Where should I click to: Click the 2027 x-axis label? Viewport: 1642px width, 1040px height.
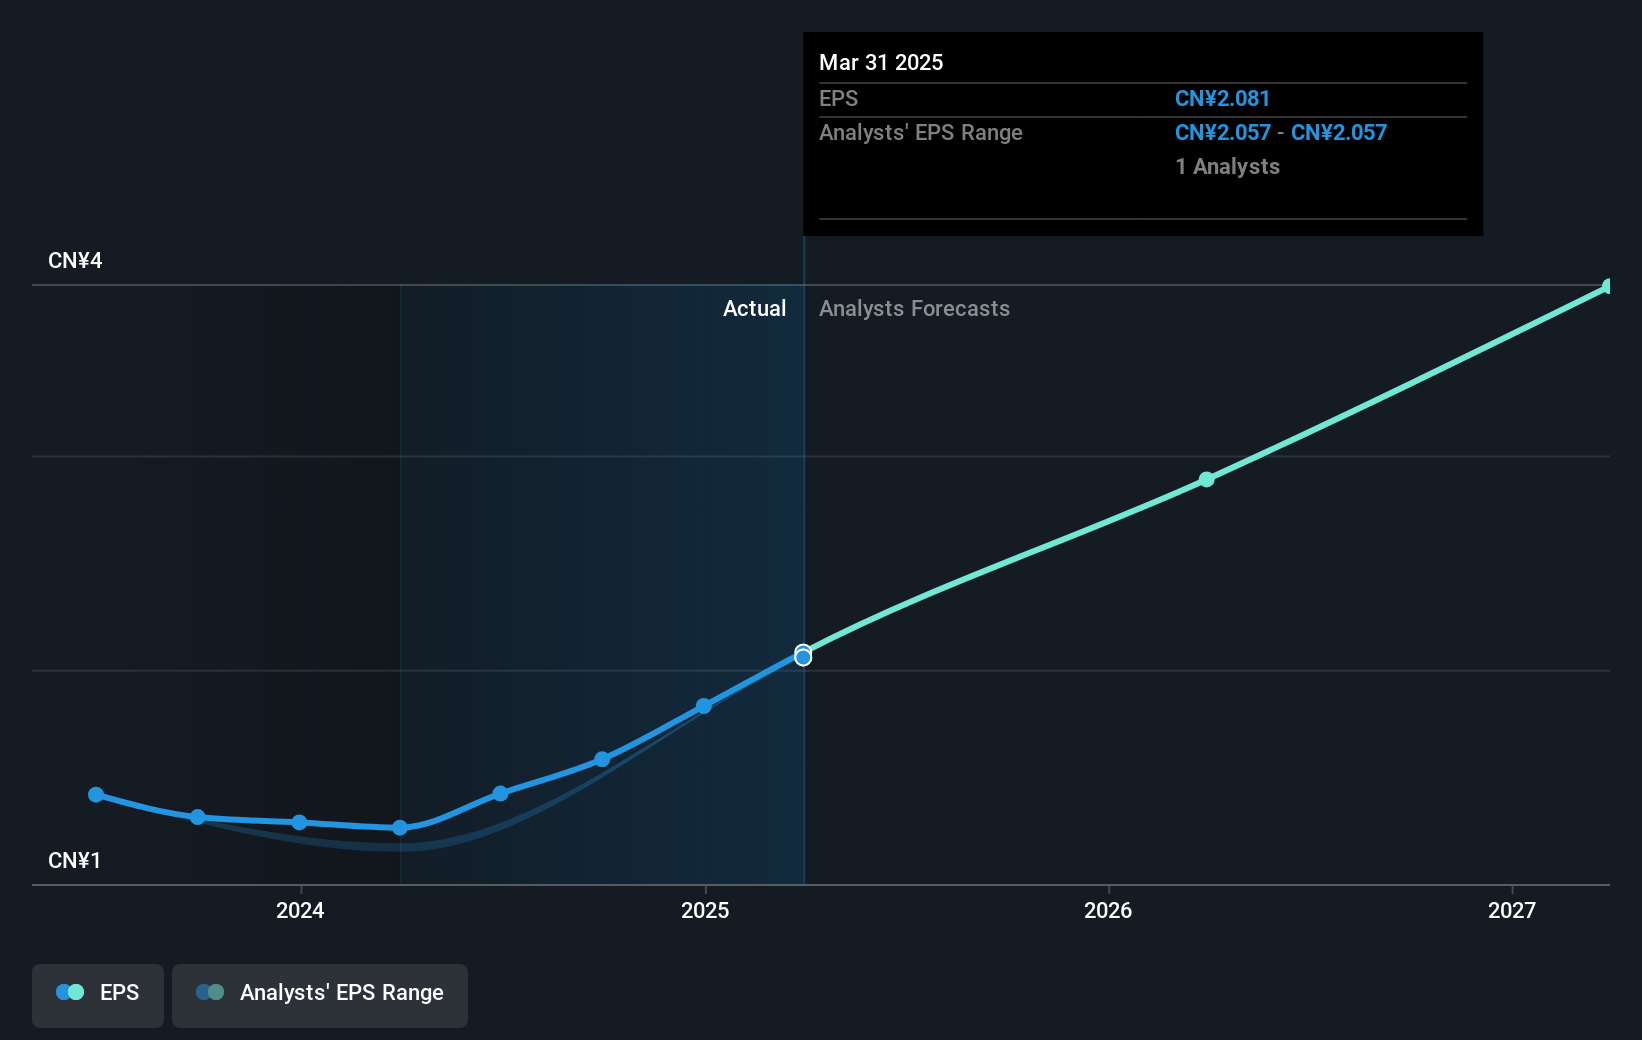(x=1512, y=910)
